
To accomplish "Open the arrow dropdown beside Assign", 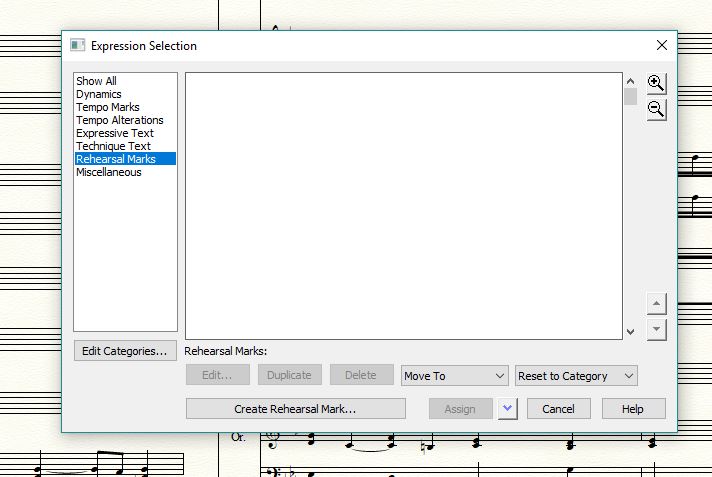I will click(x=507, y=408).
